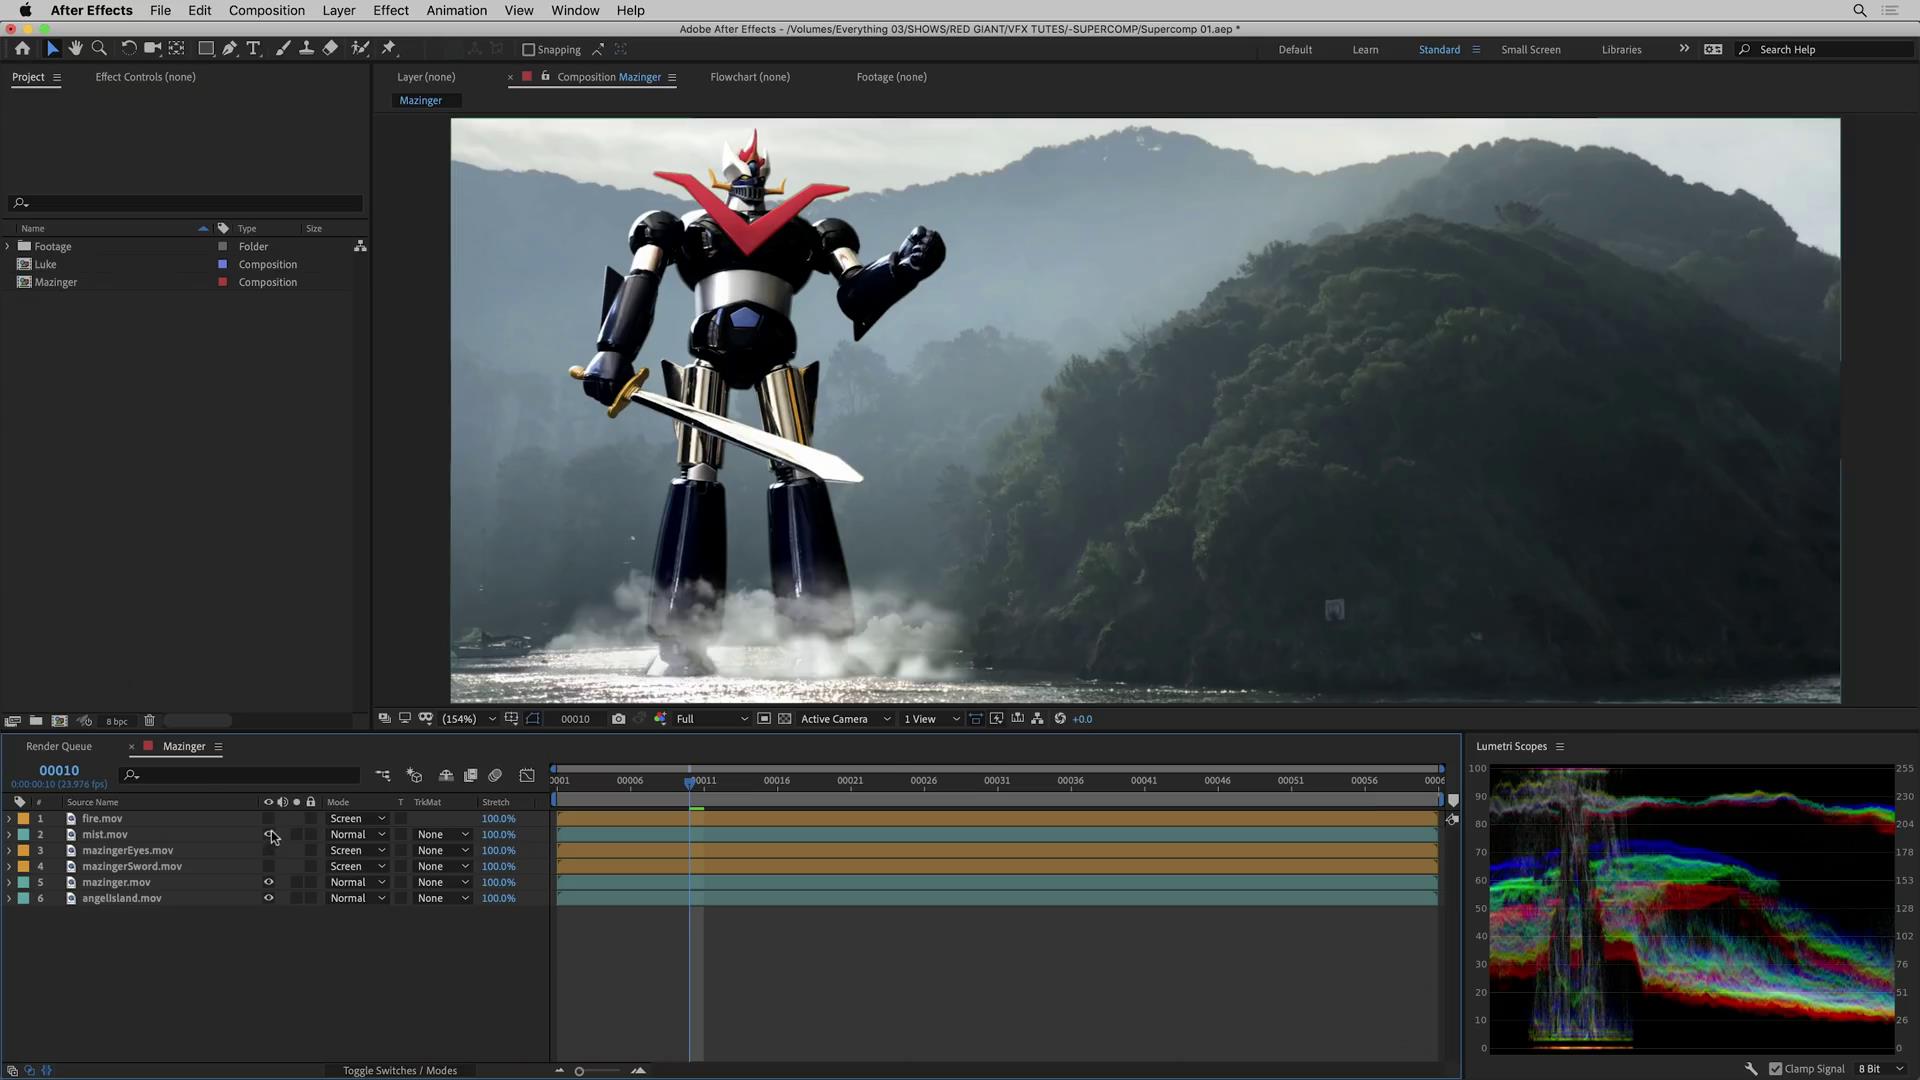Select the Rotation tool
Image resolution: width=1920 pixels, height=1080 pixels.
point(128,48)
